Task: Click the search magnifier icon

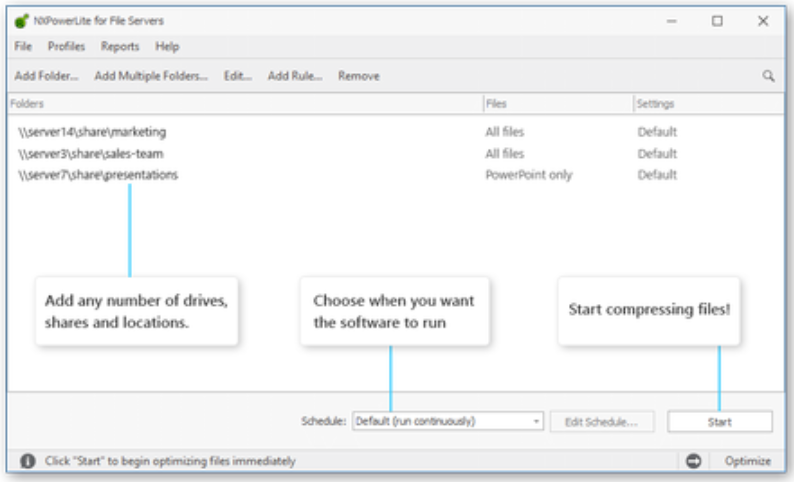Action: (768, 76)
